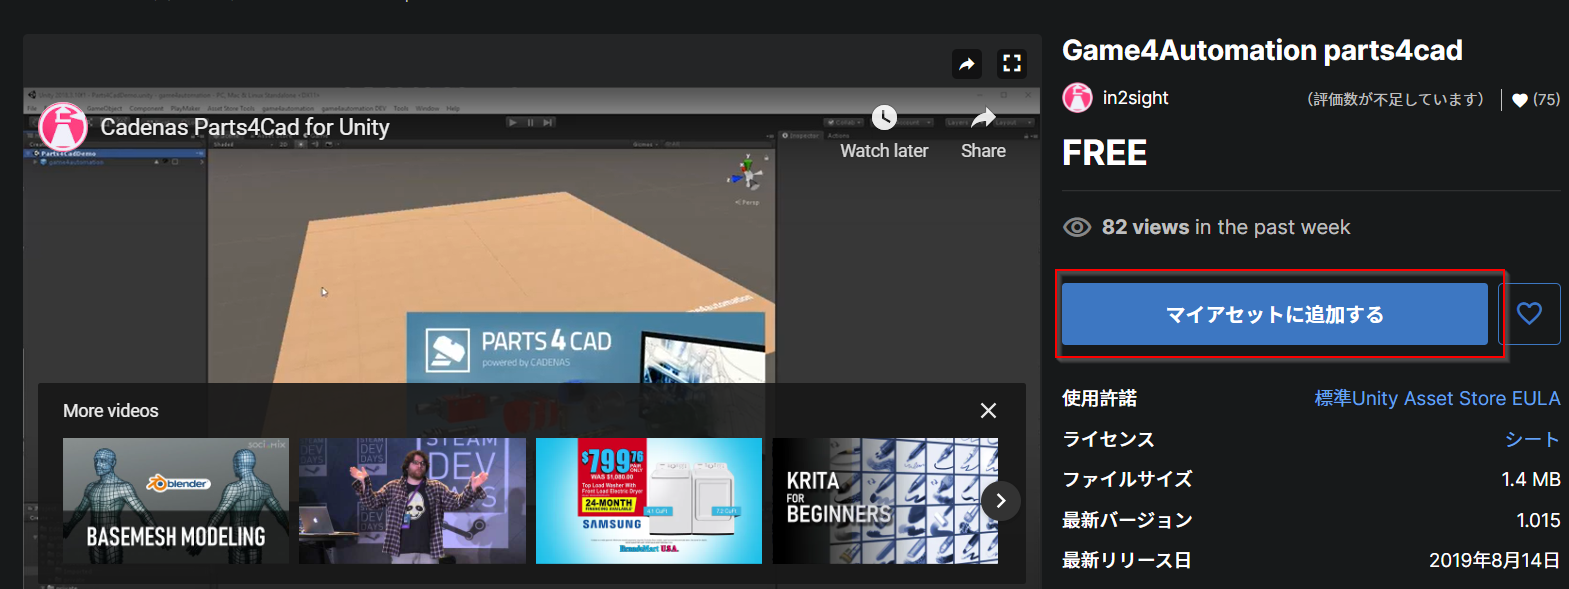Click the 最新バージョン label
1569x589 pixels.
point(1127,520)
